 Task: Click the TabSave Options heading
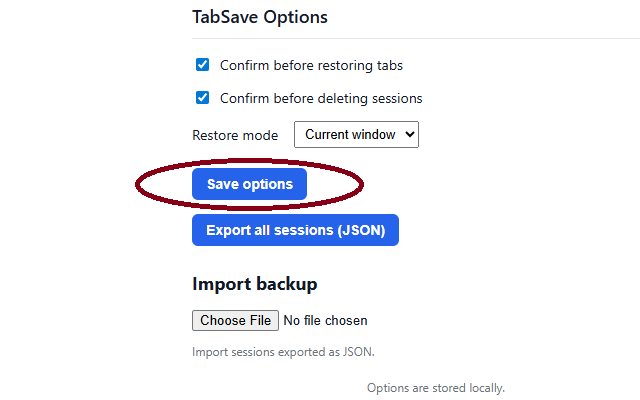(x=260, y=17)
